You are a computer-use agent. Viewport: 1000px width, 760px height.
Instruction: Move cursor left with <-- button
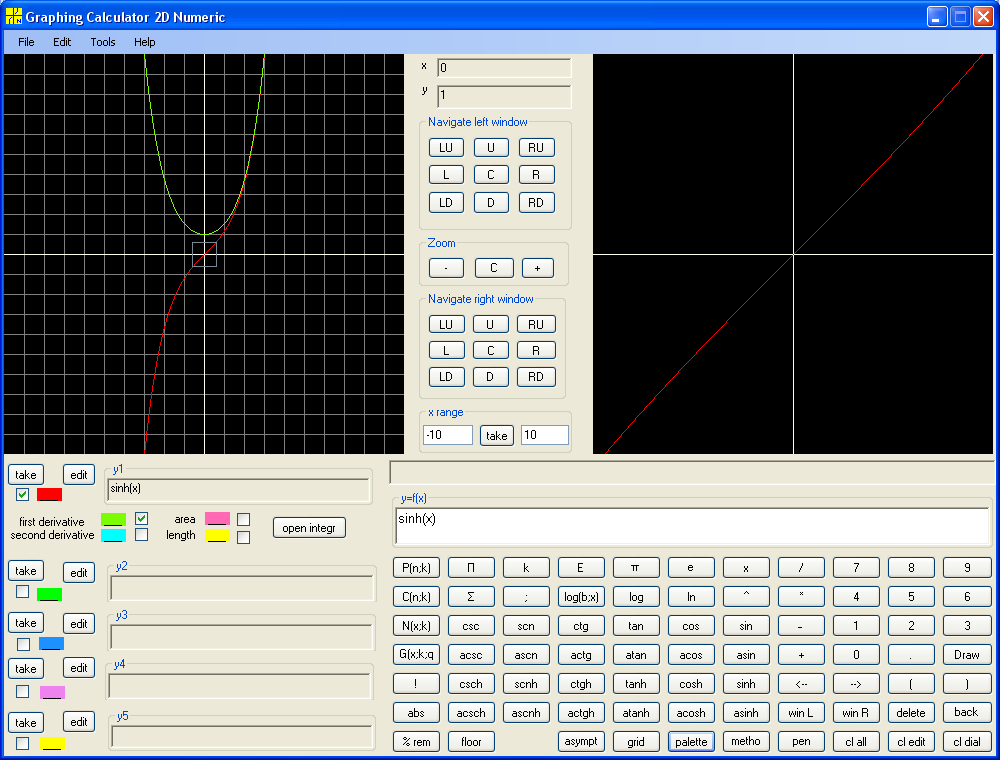[x=801, y=684]
